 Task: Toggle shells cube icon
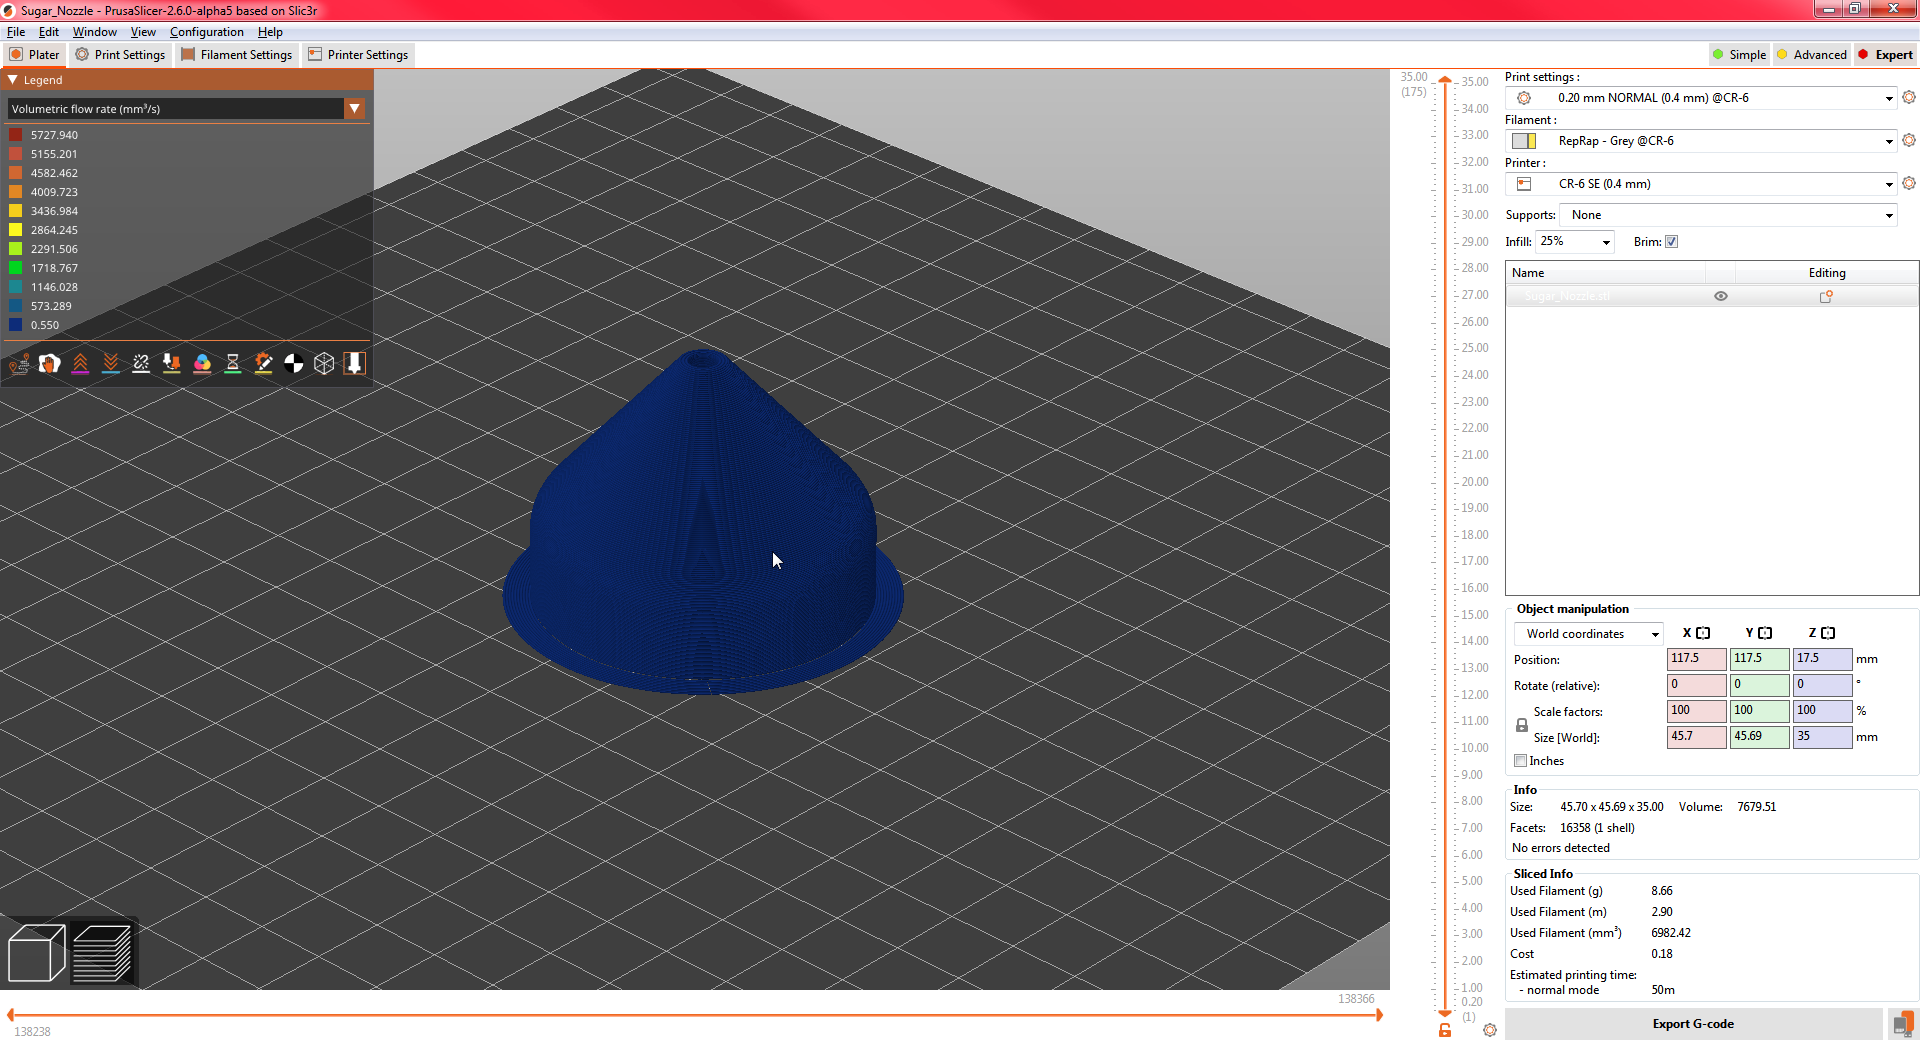[324, 364]
